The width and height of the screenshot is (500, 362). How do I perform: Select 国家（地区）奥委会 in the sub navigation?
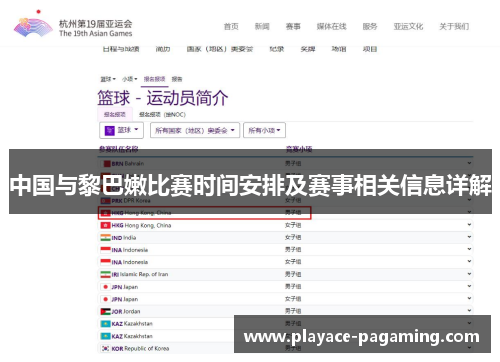tap(220, 49)
